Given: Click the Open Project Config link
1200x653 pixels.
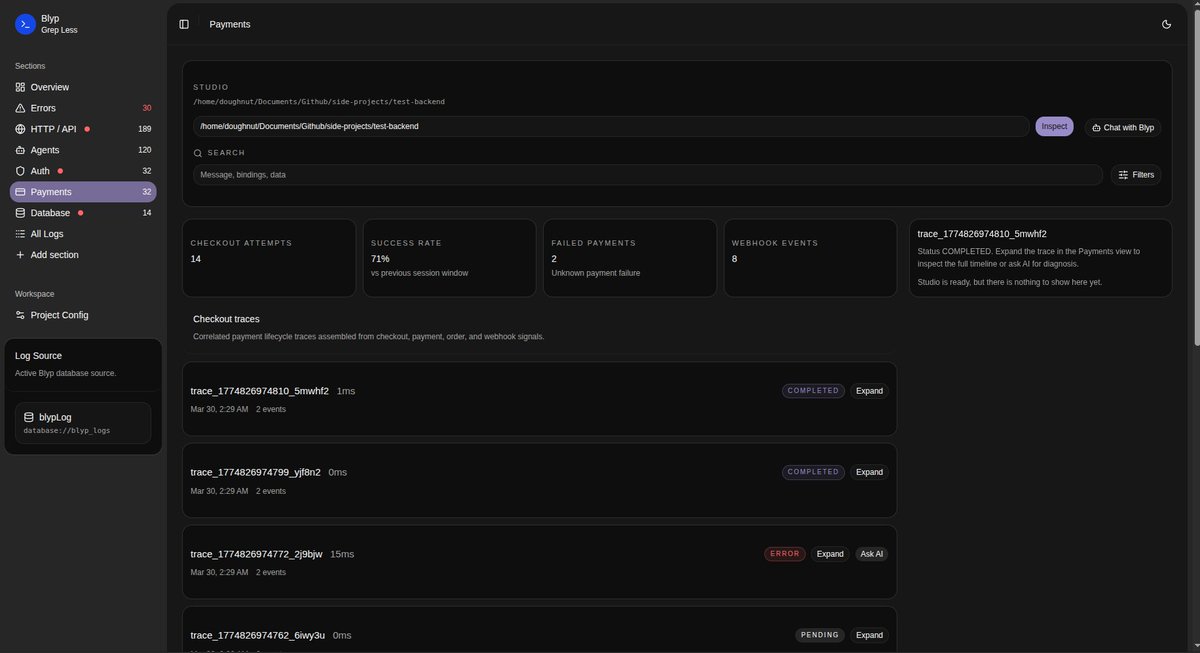Looking at the screenshot, I should pyautogui.click(x=83, y=315).
